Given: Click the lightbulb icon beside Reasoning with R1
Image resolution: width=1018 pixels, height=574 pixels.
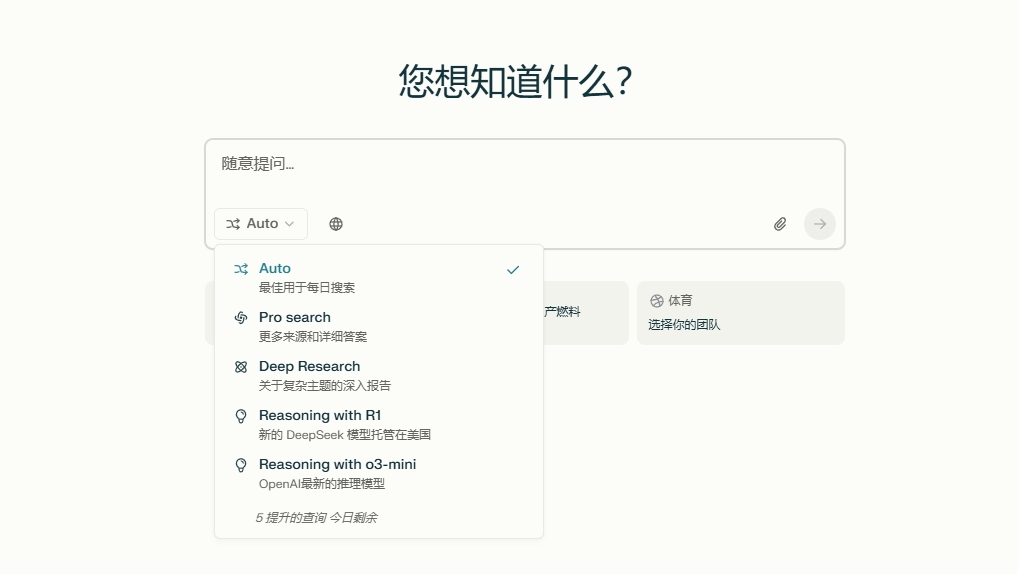Looking at the screenshot, I should 241,416.
